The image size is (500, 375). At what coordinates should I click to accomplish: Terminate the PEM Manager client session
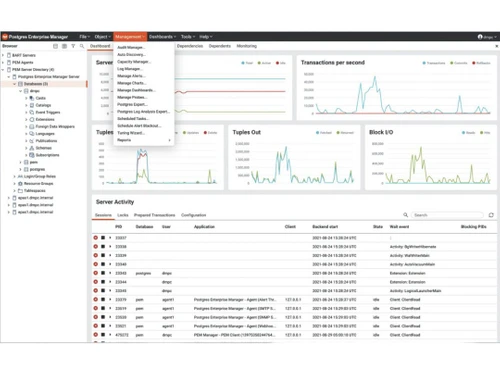pyautogui.click(x=96, y=335)
